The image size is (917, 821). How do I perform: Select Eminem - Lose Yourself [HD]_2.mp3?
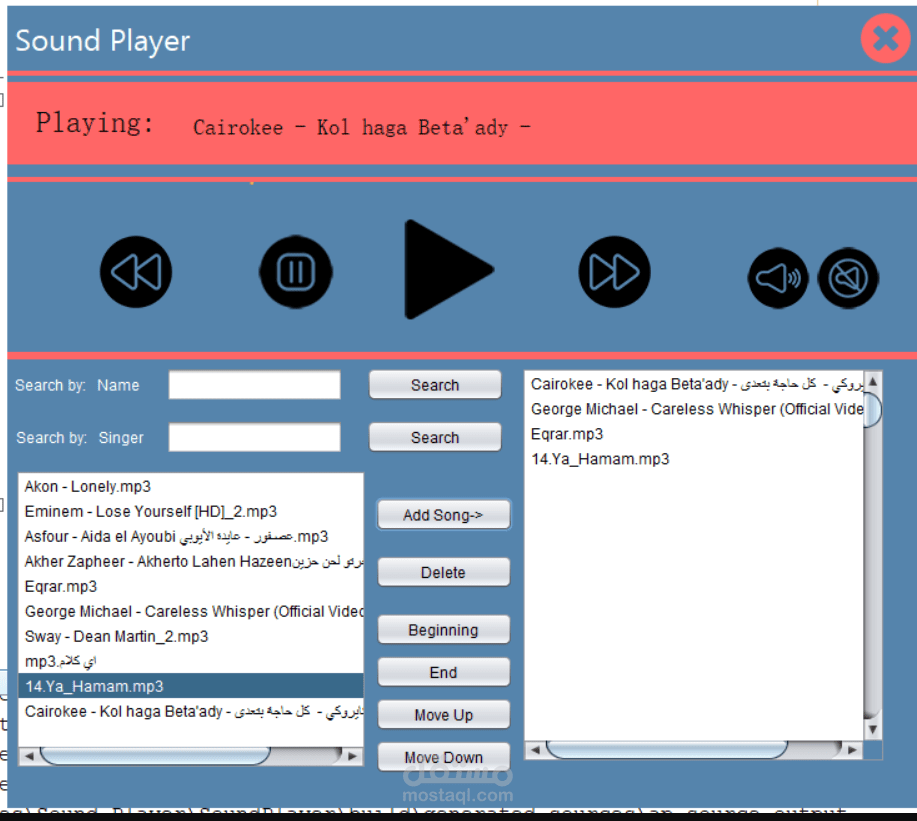(x=191, y=512)
